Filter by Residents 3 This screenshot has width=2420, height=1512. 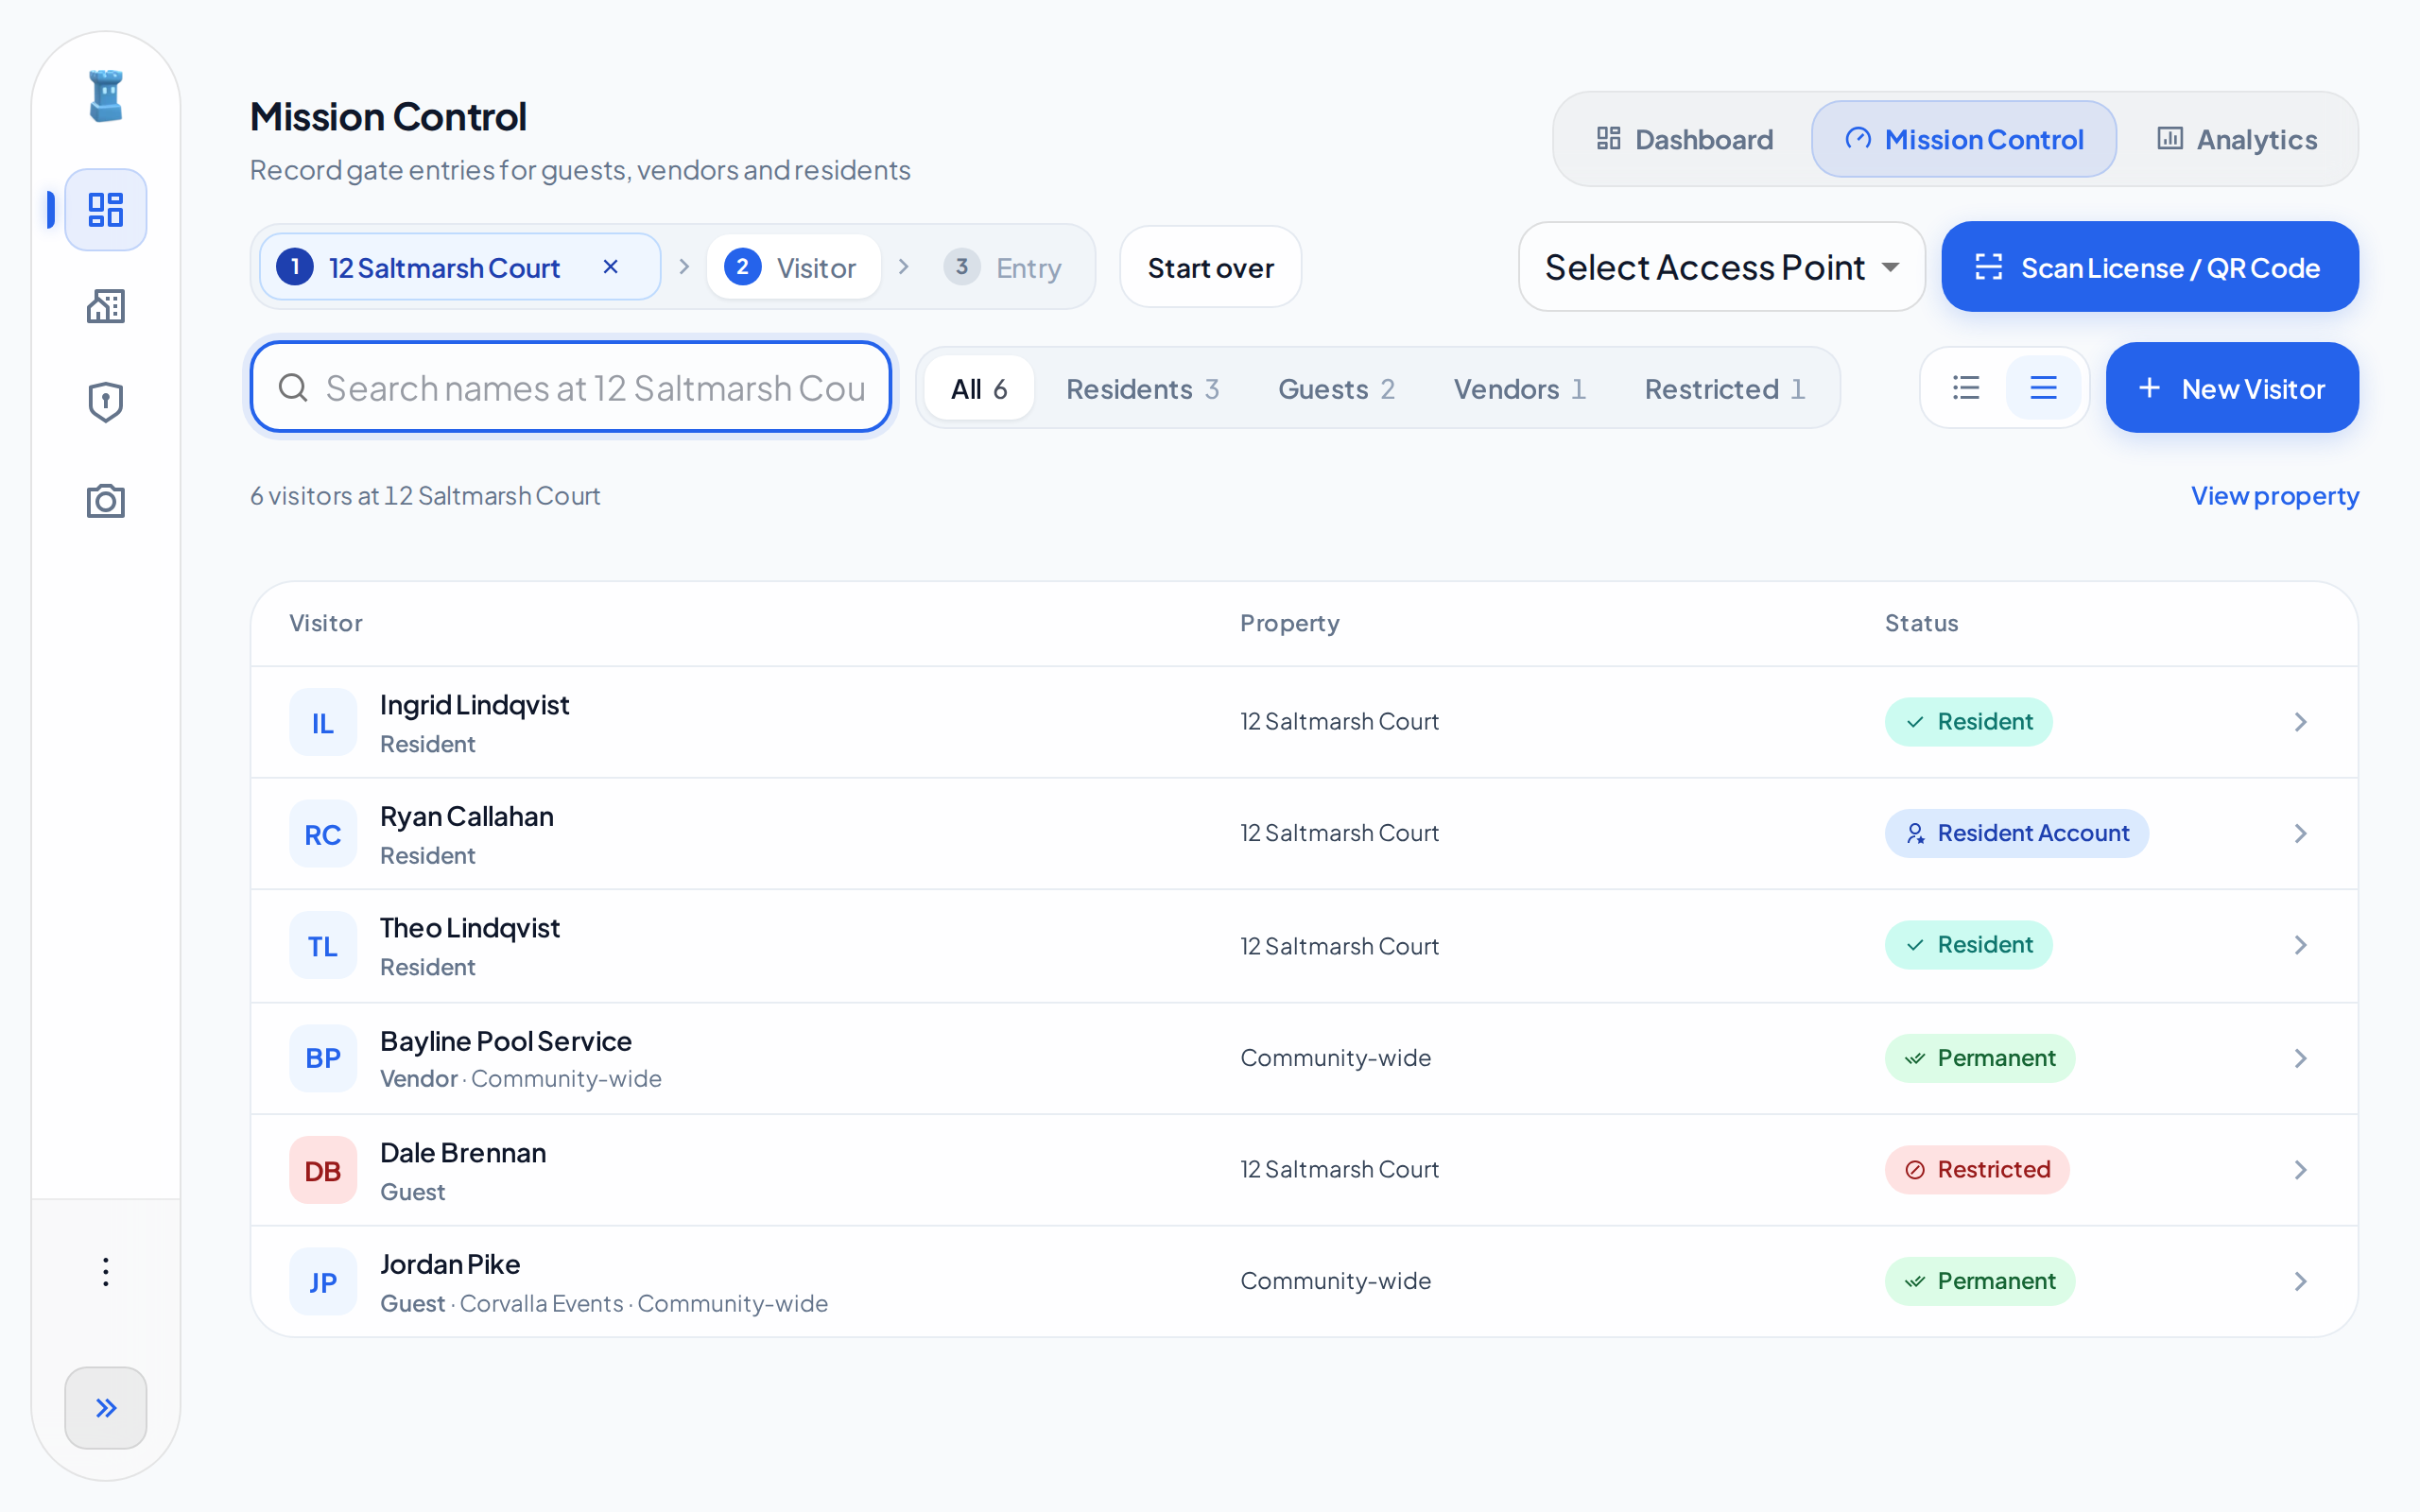[x=1143, y=388]
